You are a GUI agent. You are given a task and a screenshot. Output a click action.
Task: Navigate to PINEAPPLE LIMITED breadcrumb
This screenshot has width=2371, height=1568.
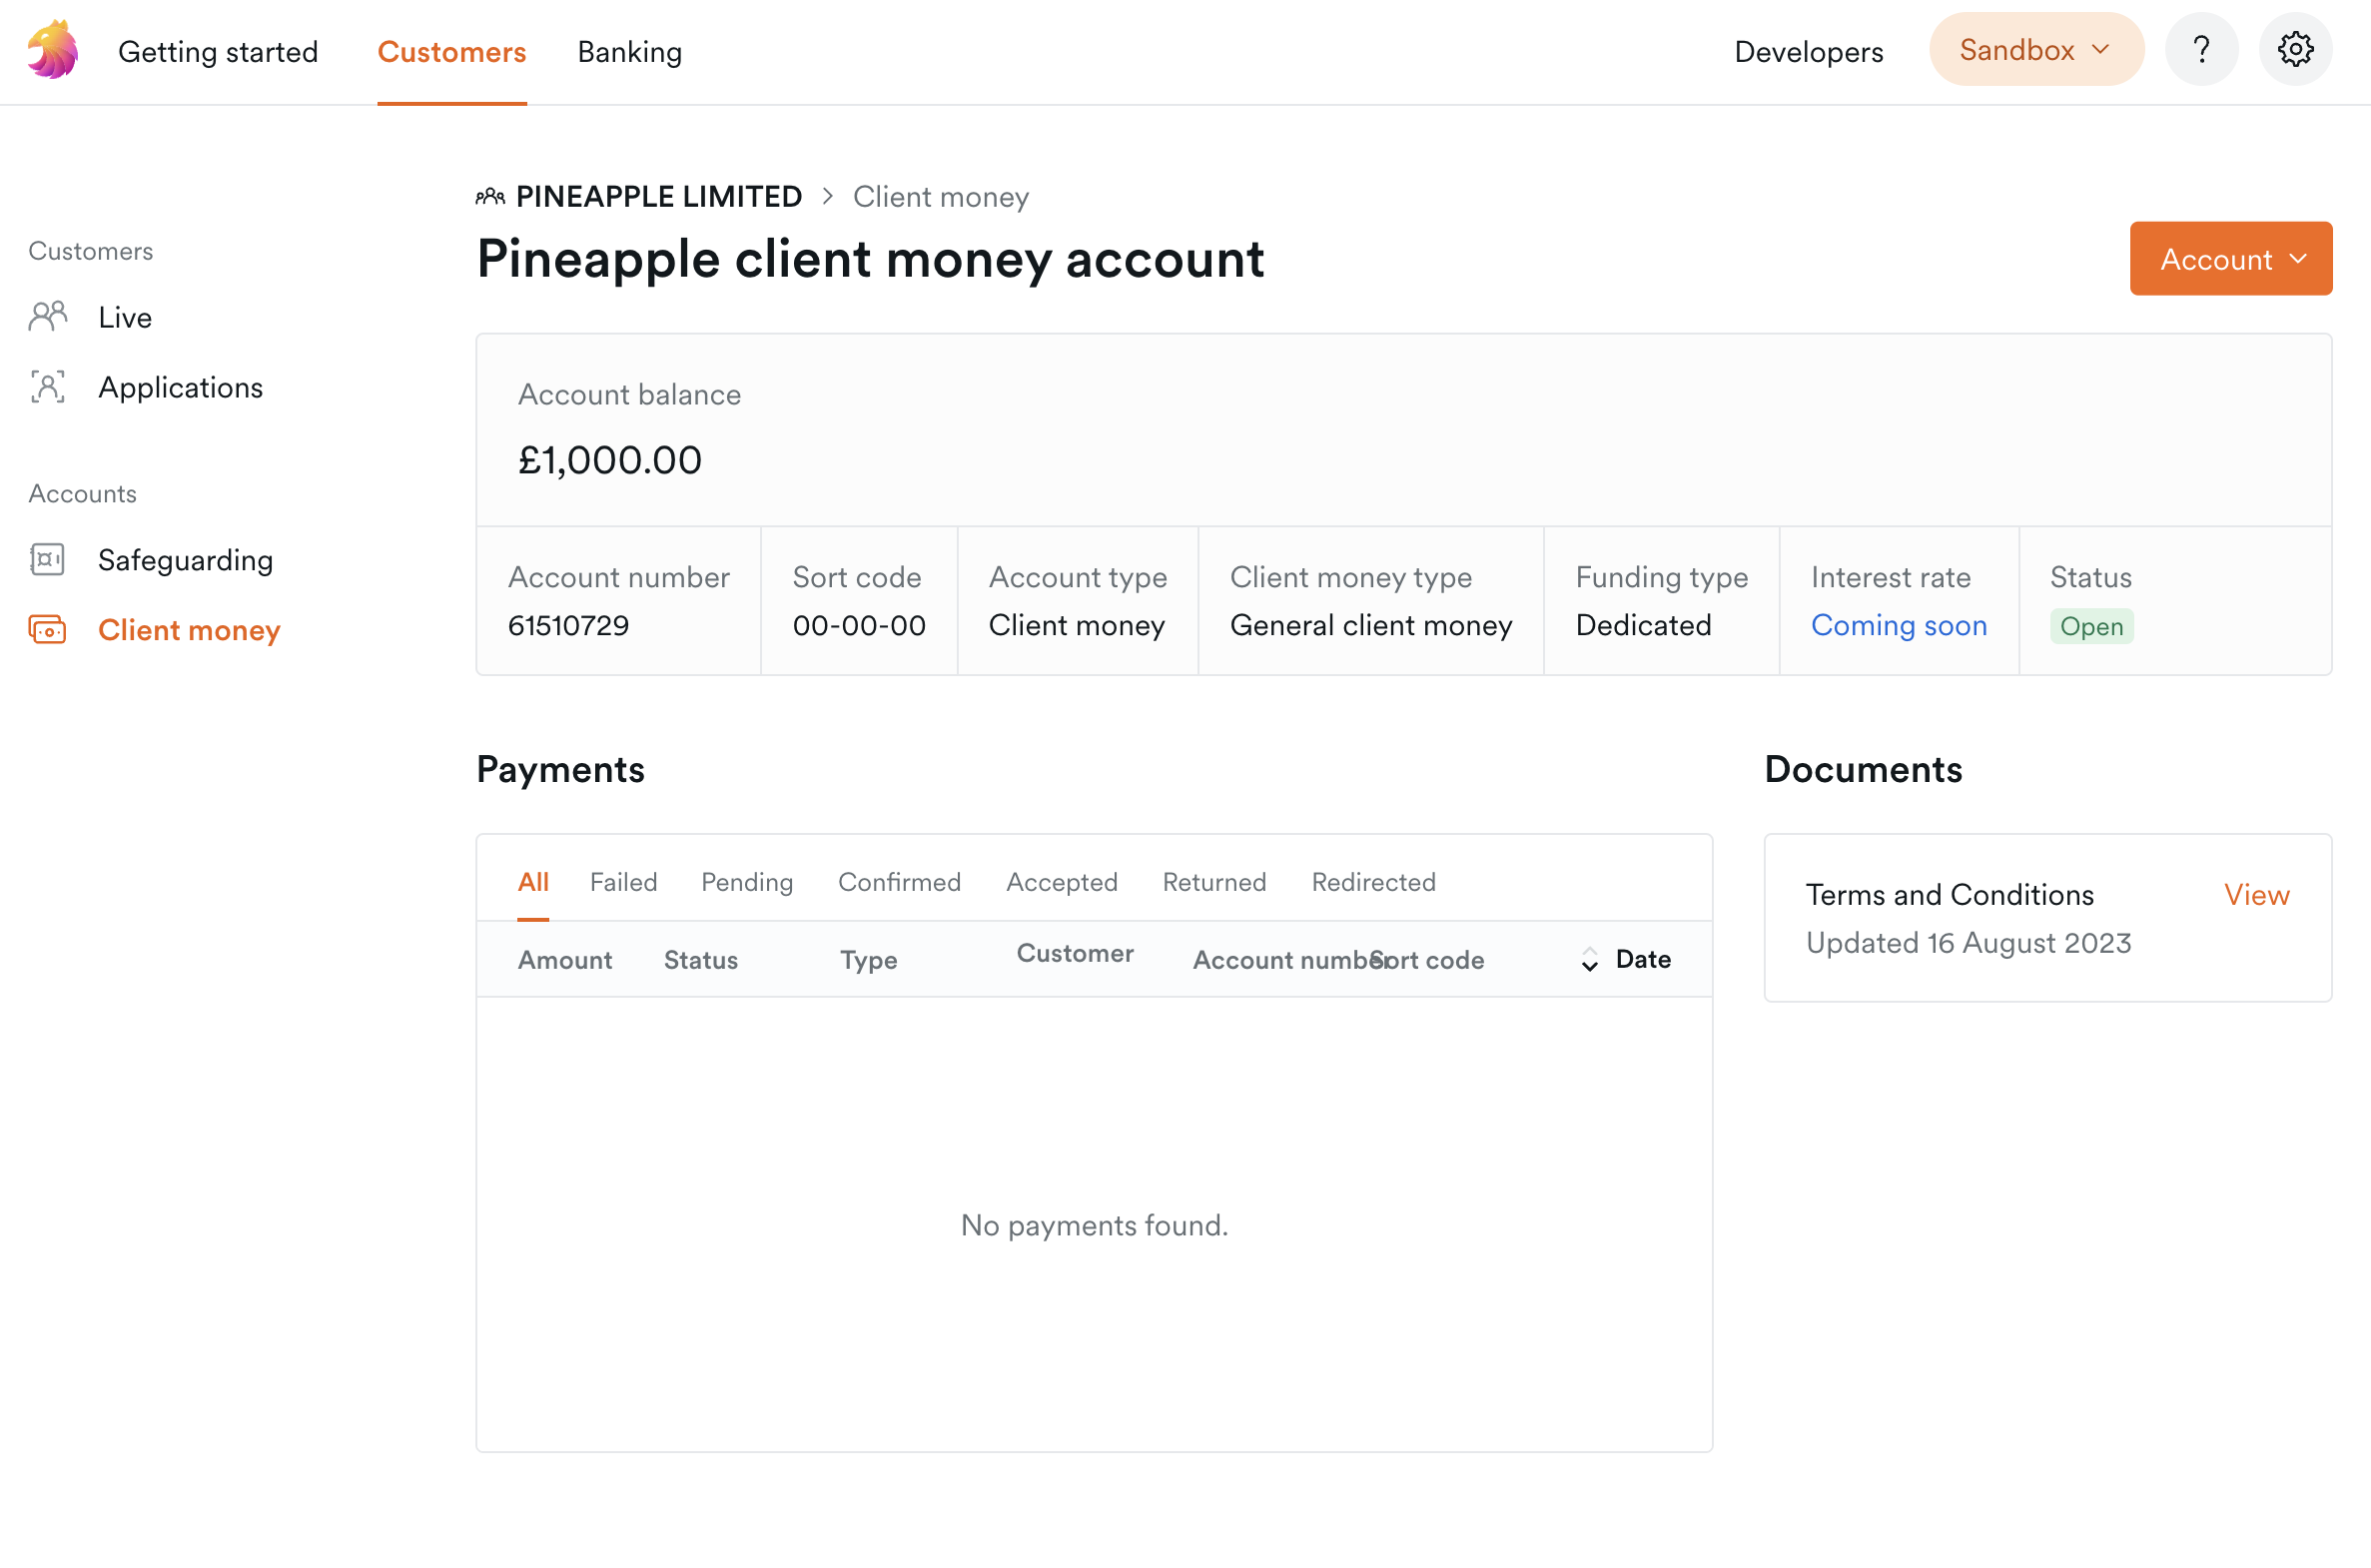tap(659, 197)
